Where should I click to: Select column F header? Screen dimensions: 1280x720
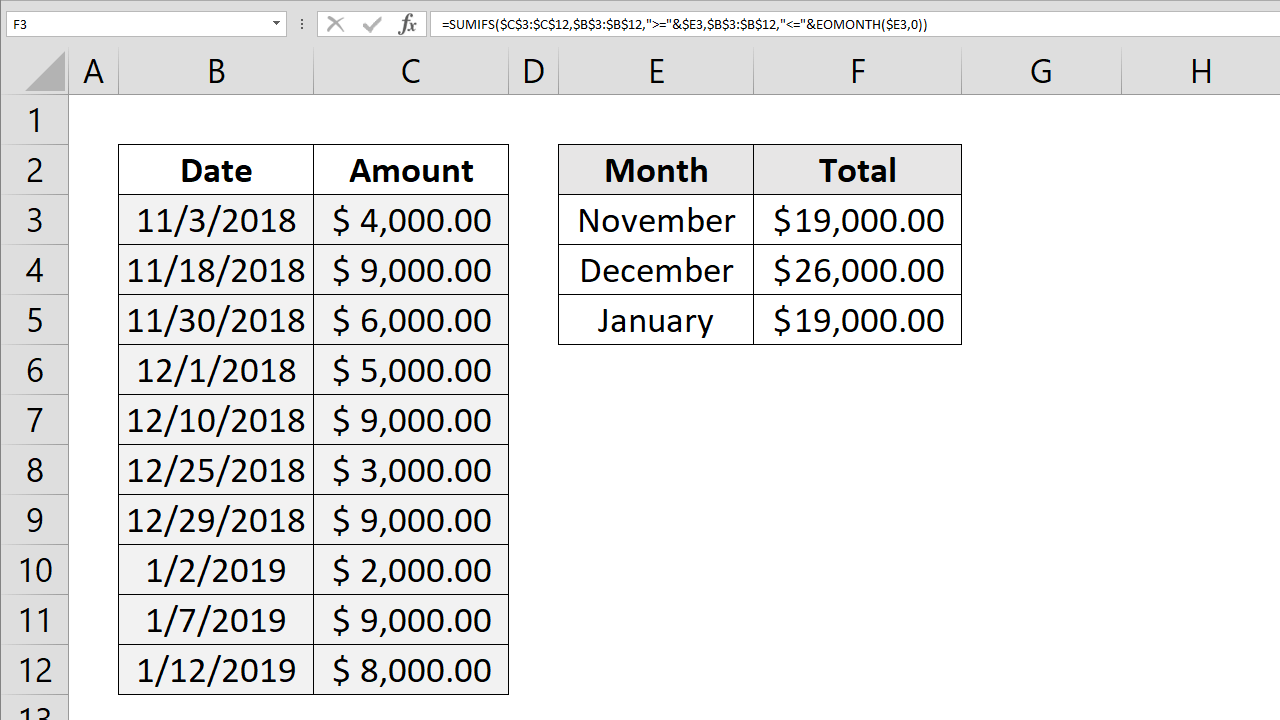pyautogui.click(x=857, y=71)
